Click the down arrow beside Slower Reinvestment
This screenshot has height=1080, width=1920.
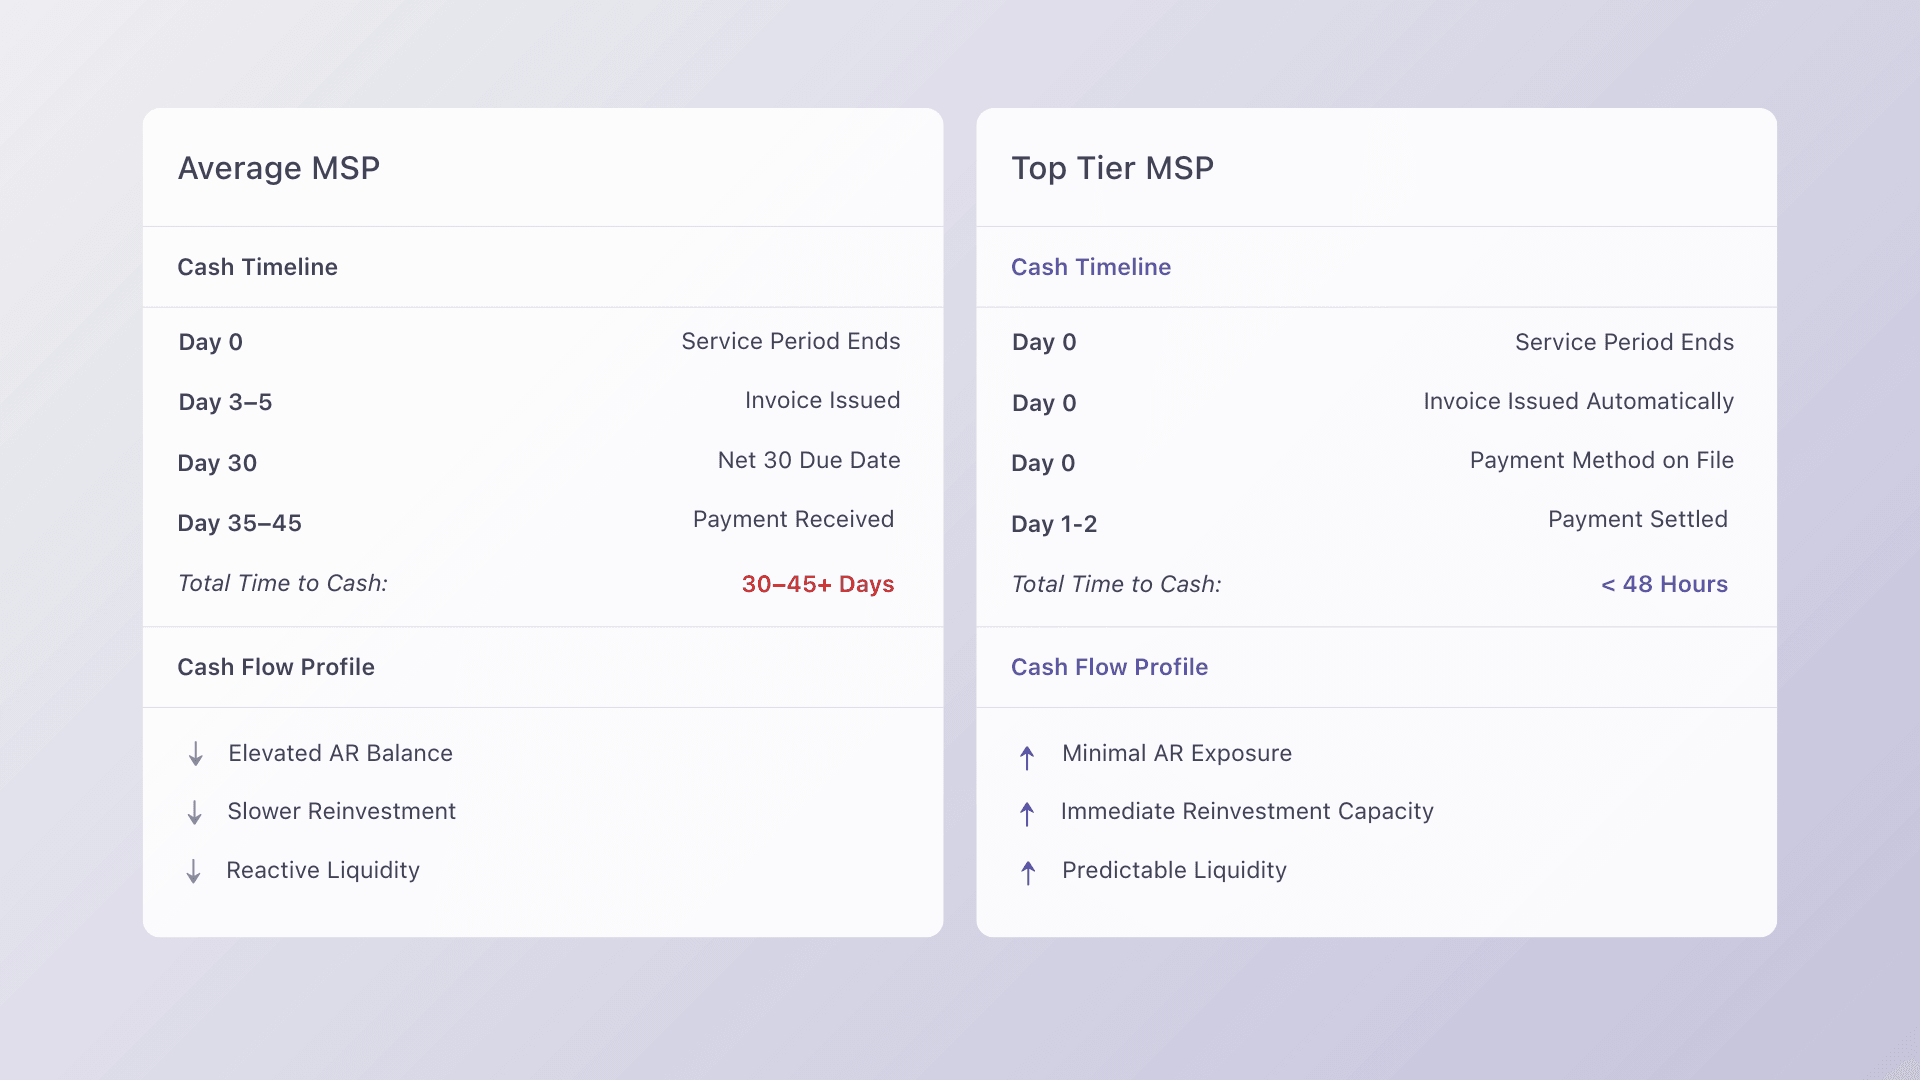tap(195, 812)
